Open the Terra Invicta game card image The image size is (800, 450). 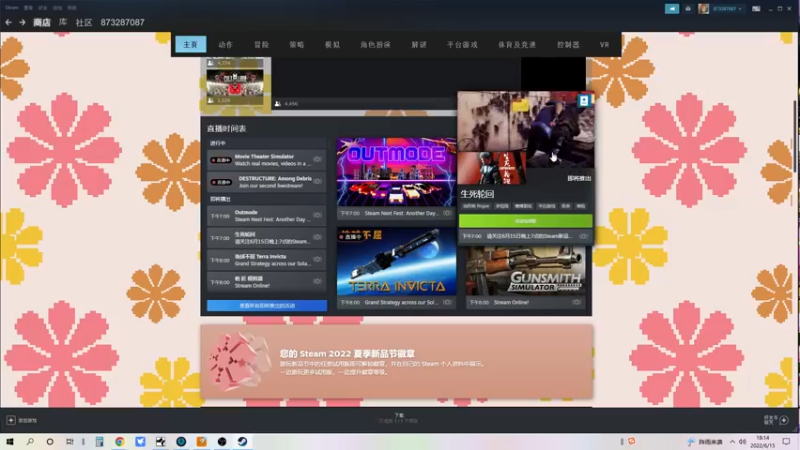coord(396,261)
